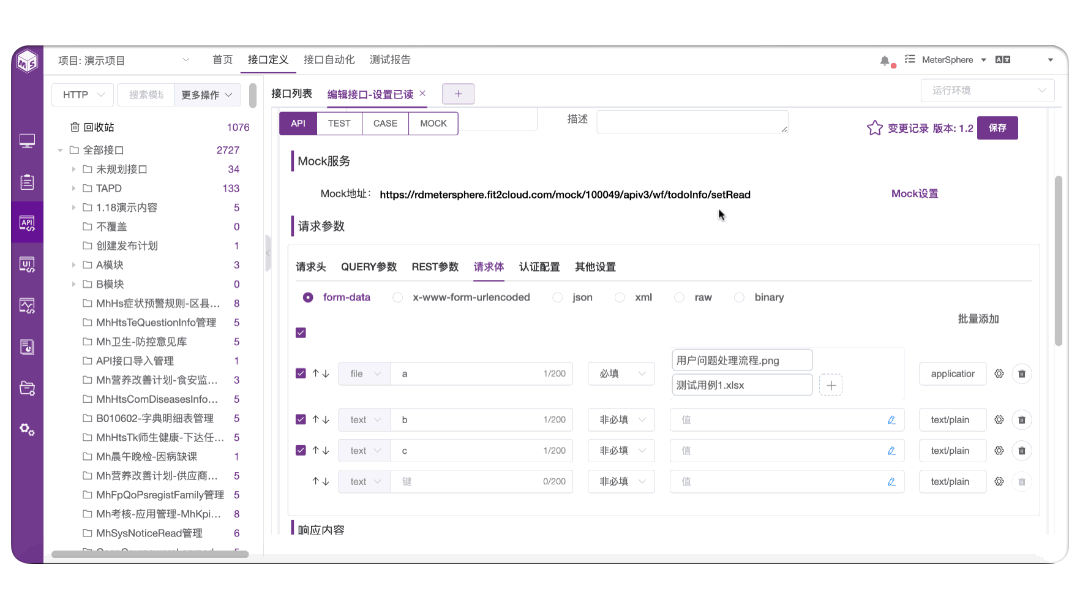
Task: Open the system settings gears sidebar icon
Action: (x=27, y=430)
